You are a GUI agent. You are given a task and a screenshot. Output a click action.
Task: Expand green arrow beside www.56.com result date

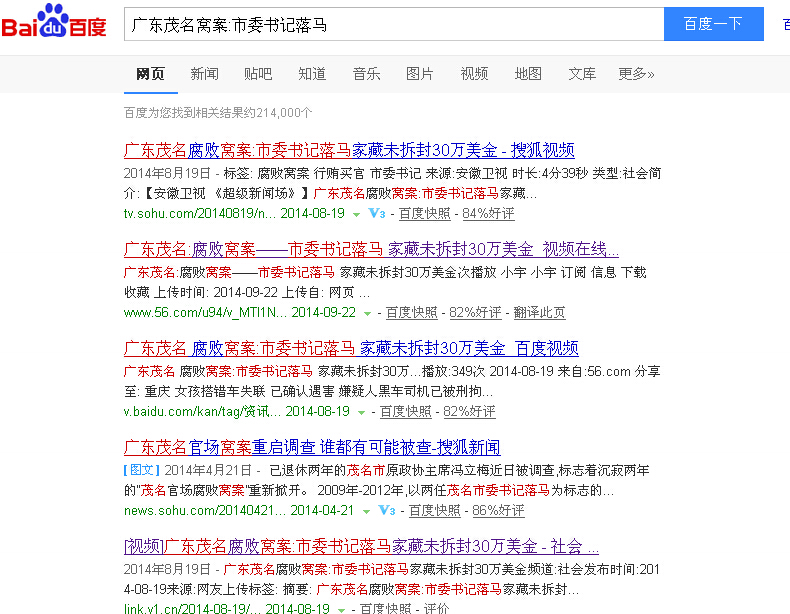(x=367, y=314)
